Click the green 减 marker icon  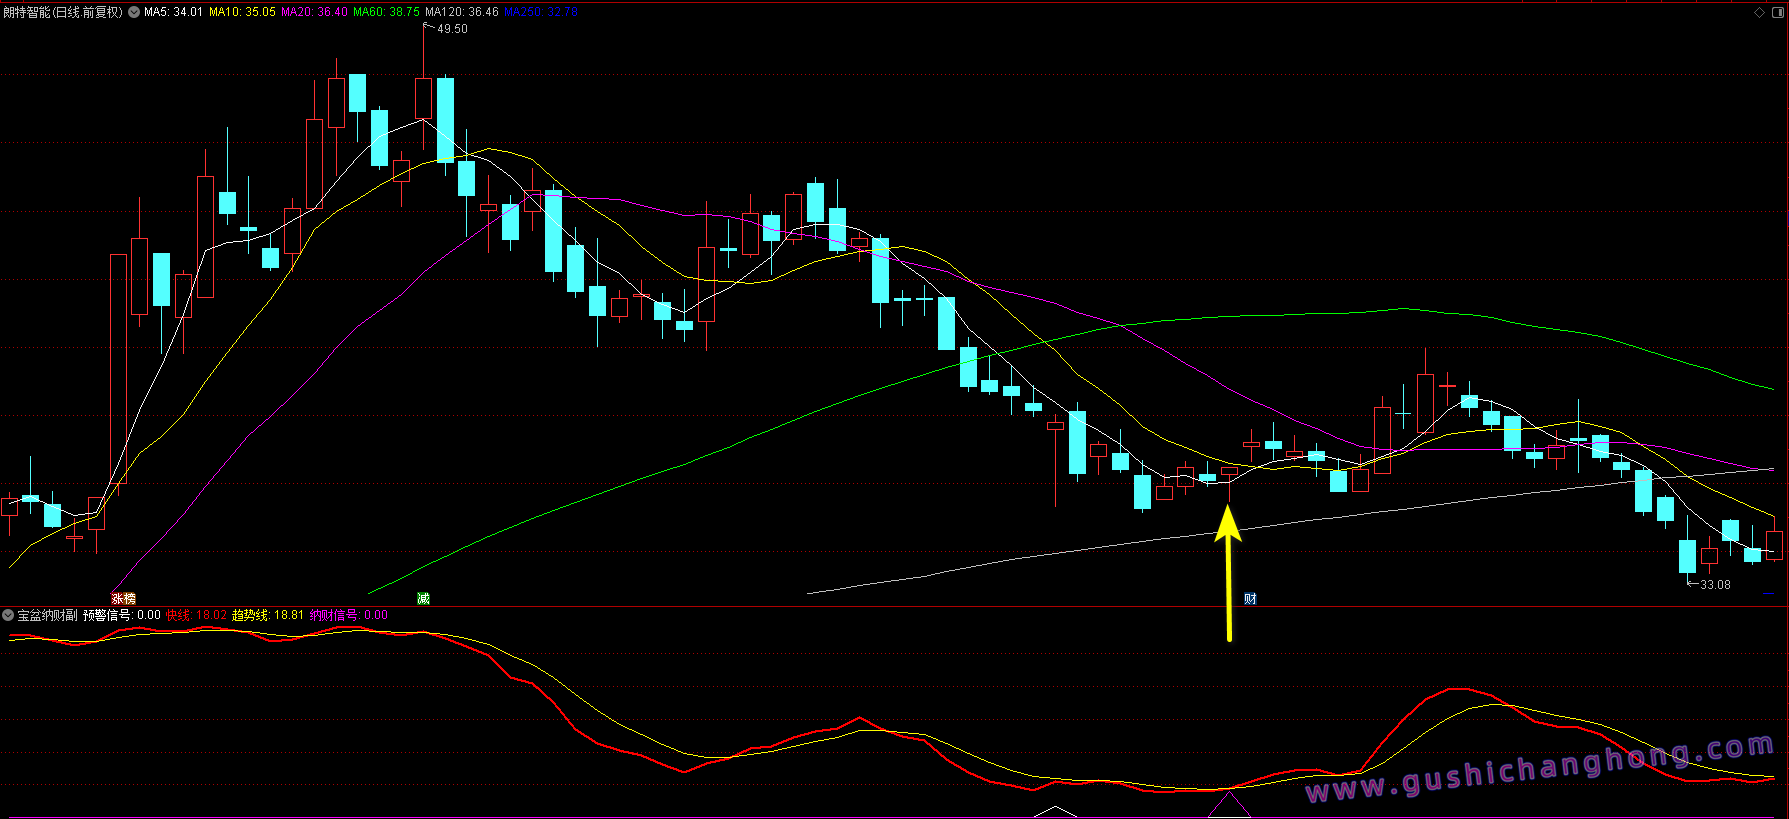[423, 598]
